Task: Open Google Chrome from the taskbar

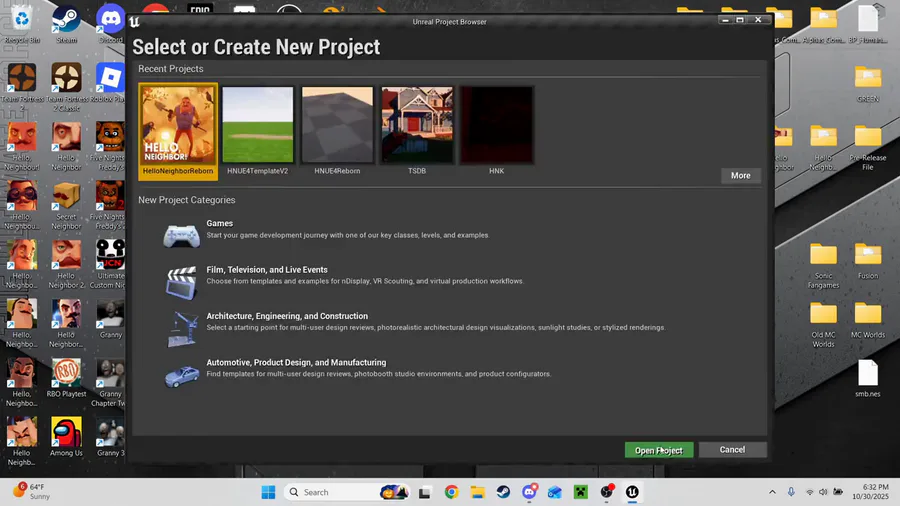Action: point(452,492)
